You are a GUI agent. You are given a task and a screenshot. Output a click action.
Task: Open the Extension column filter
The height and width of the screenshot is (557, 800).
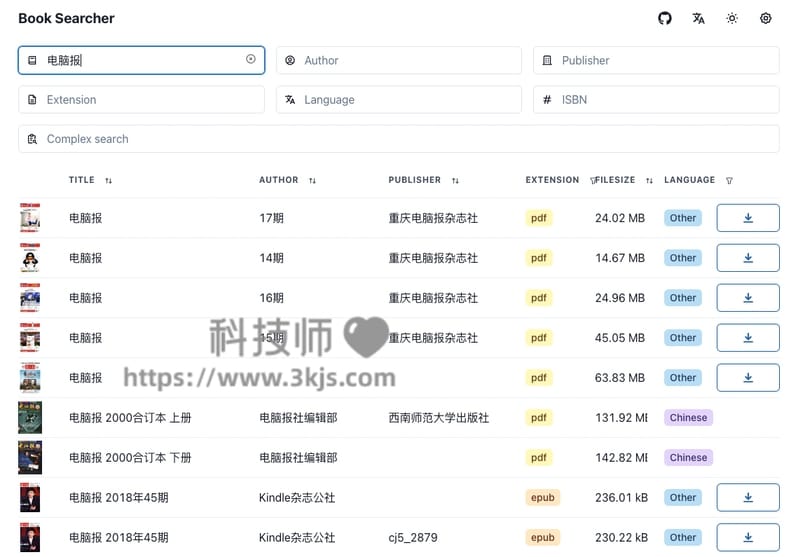pos(592,181)
